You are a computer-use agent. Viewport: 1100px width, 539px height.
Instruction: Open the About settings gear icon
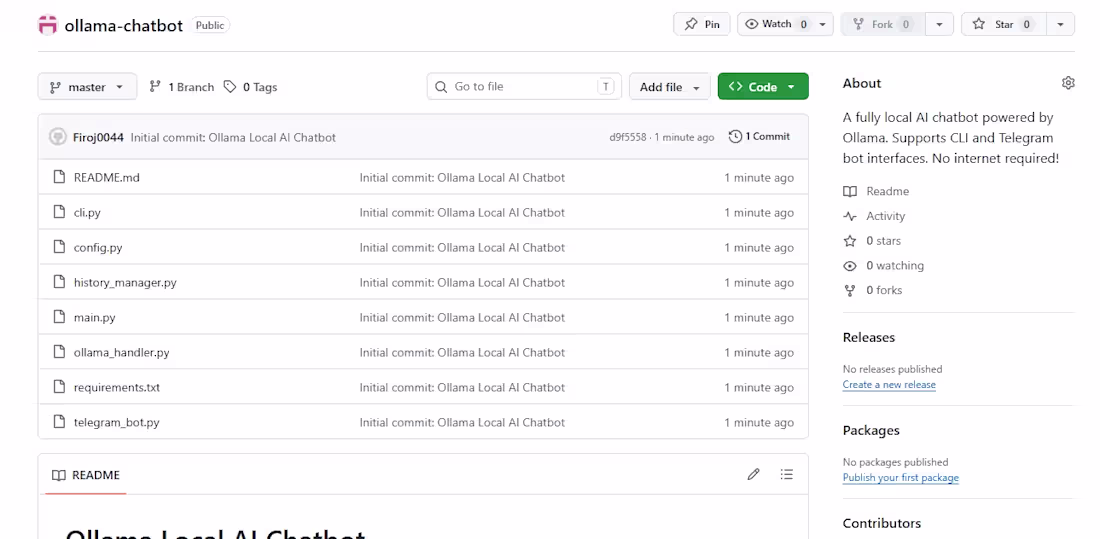[1068, 83]
